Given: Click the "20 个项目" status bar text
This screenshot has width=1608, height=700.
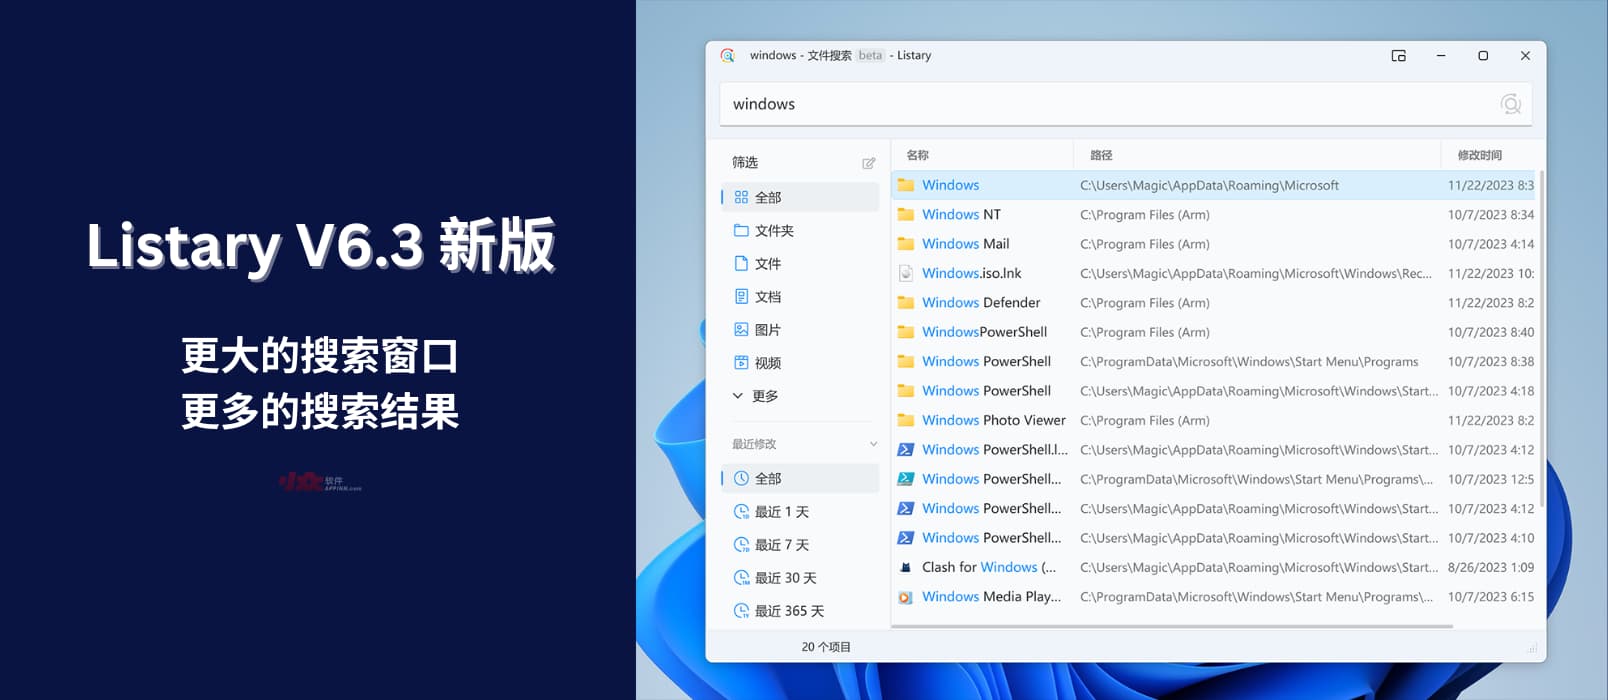Looking at the screenshot, I should coord(826,647).
